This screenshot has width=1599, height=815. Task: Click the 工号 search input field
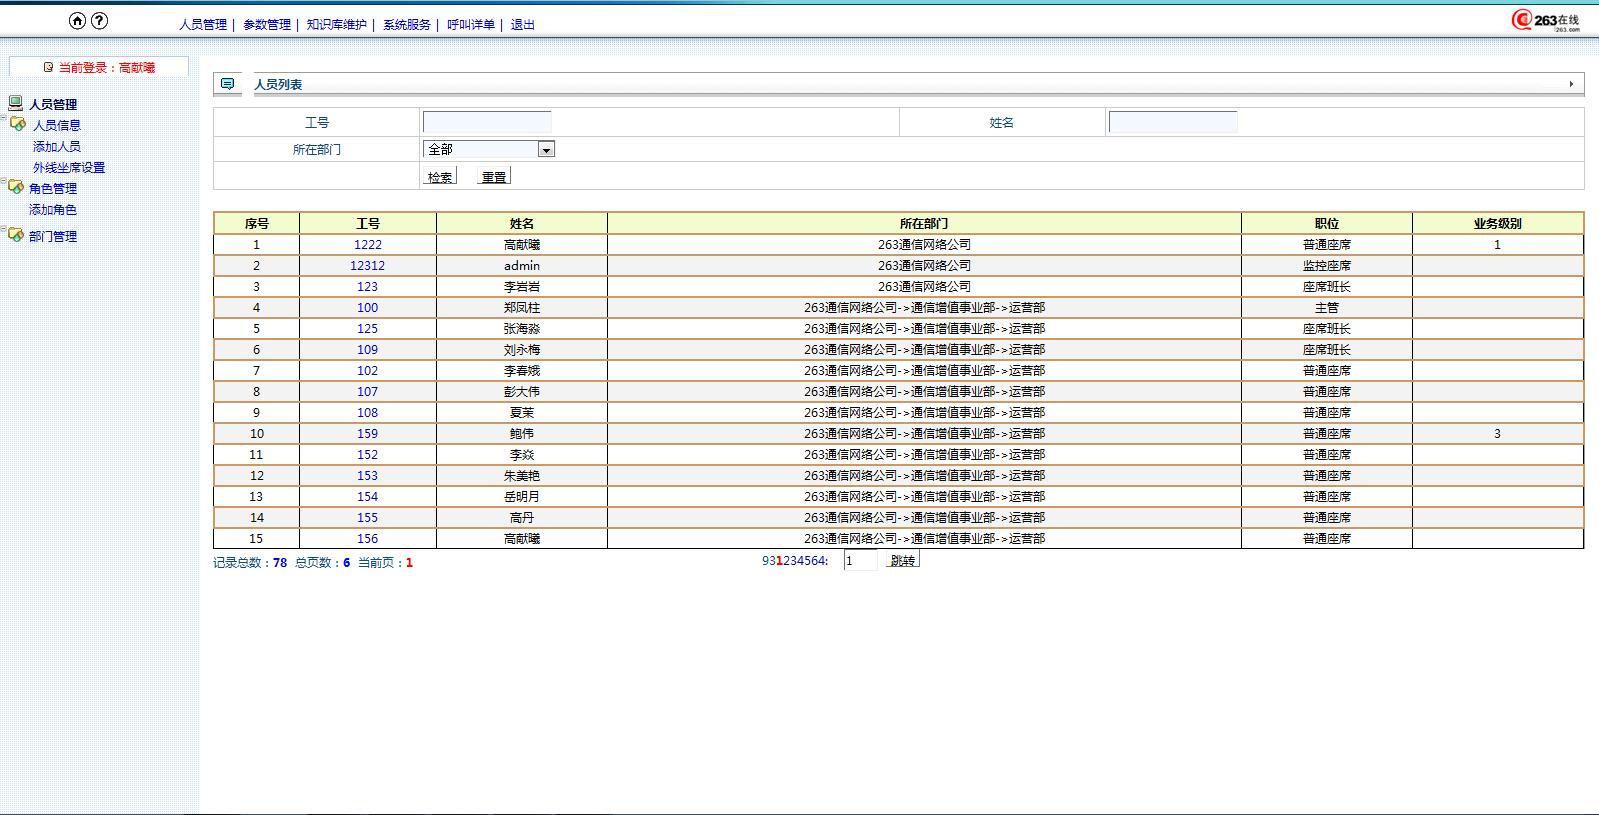[487, 122]
